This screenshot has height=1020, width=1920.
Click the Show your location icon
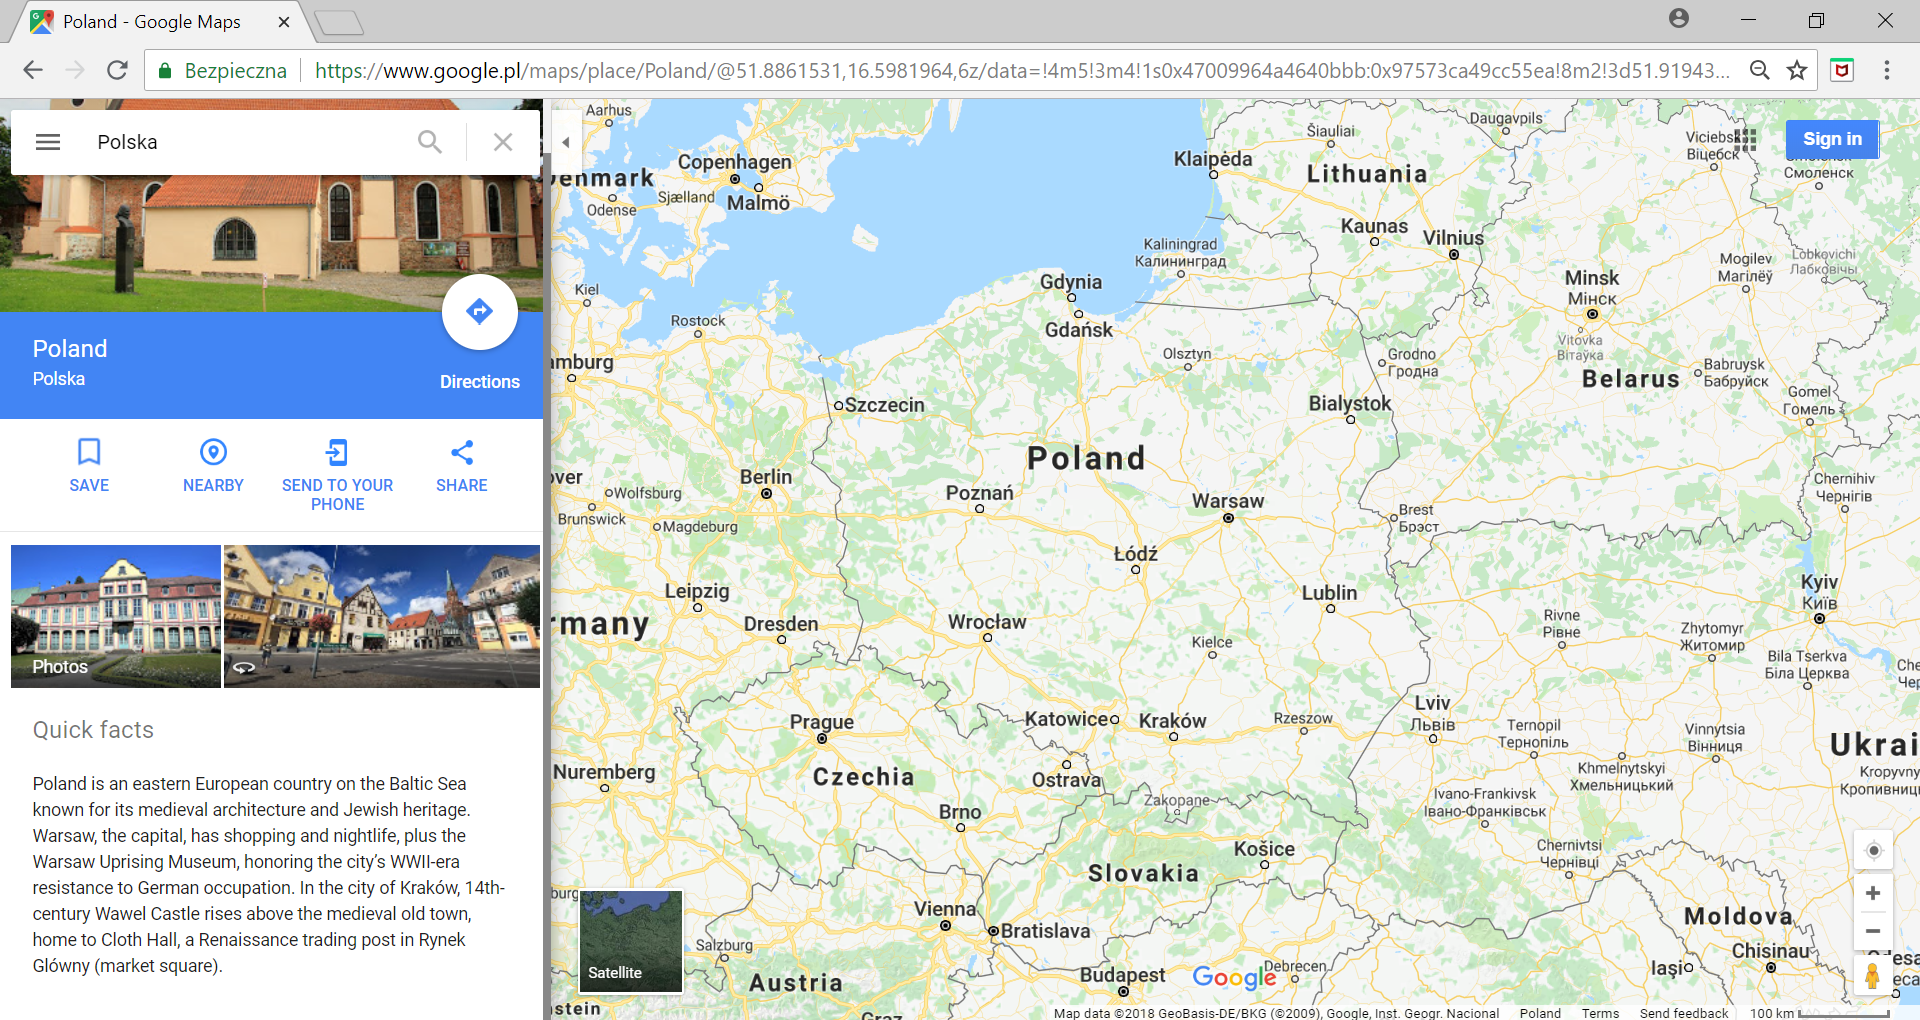(1873, 850)
